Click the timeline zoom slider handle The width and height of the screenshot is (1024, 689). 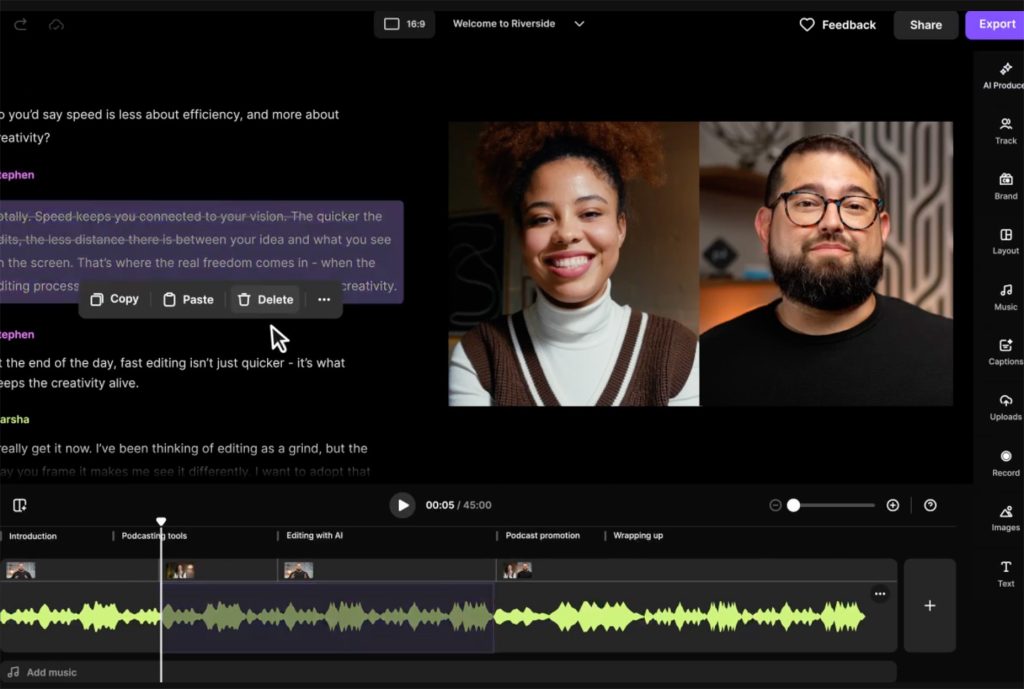click(x=793, y=506)
